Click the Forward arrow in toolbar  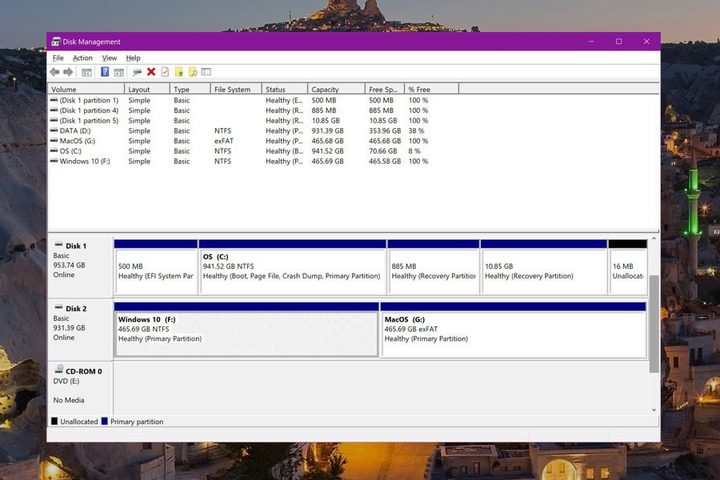coord(68,72)
